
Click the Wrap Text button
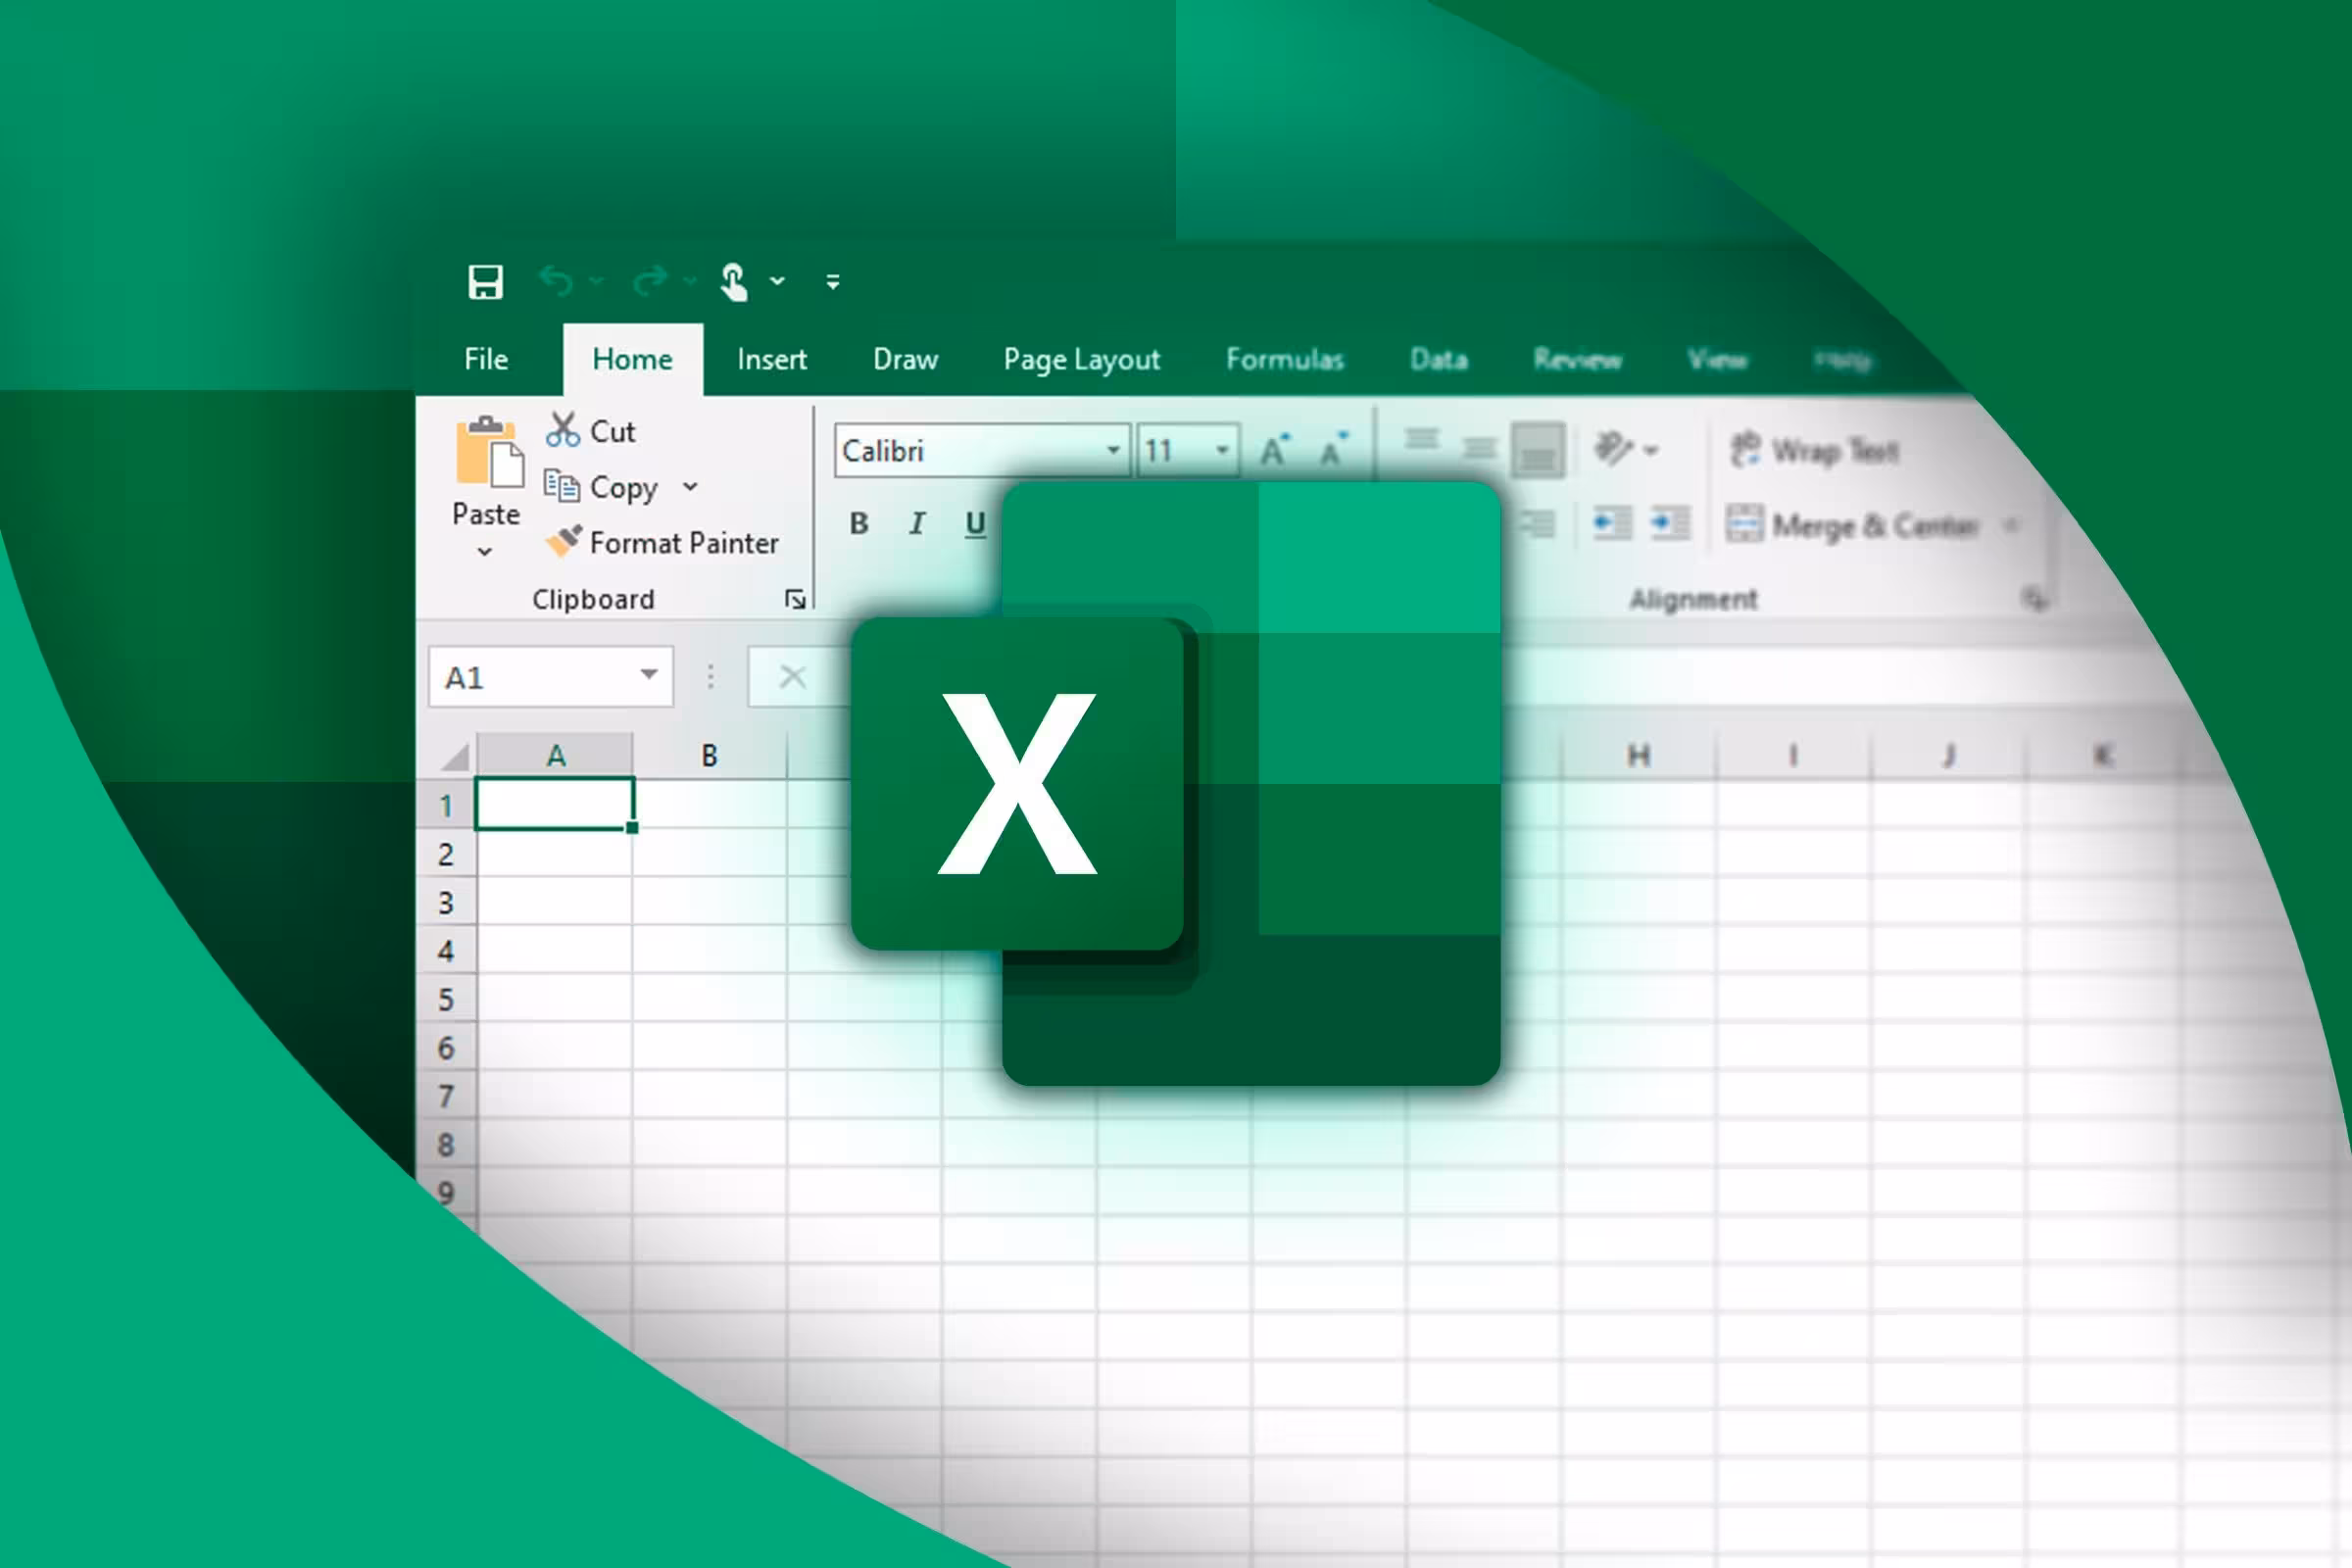point(1813,450)
